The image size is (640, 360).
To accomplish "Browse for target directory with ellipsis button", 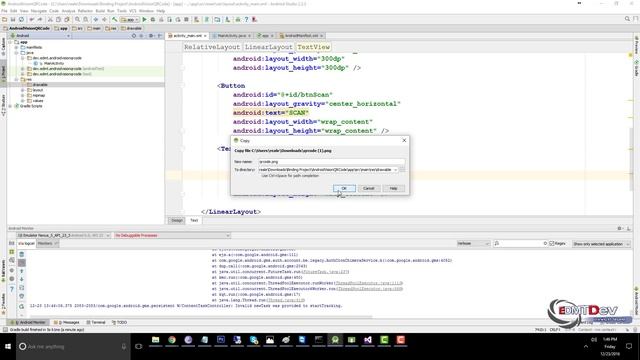I will pos(402,169).
